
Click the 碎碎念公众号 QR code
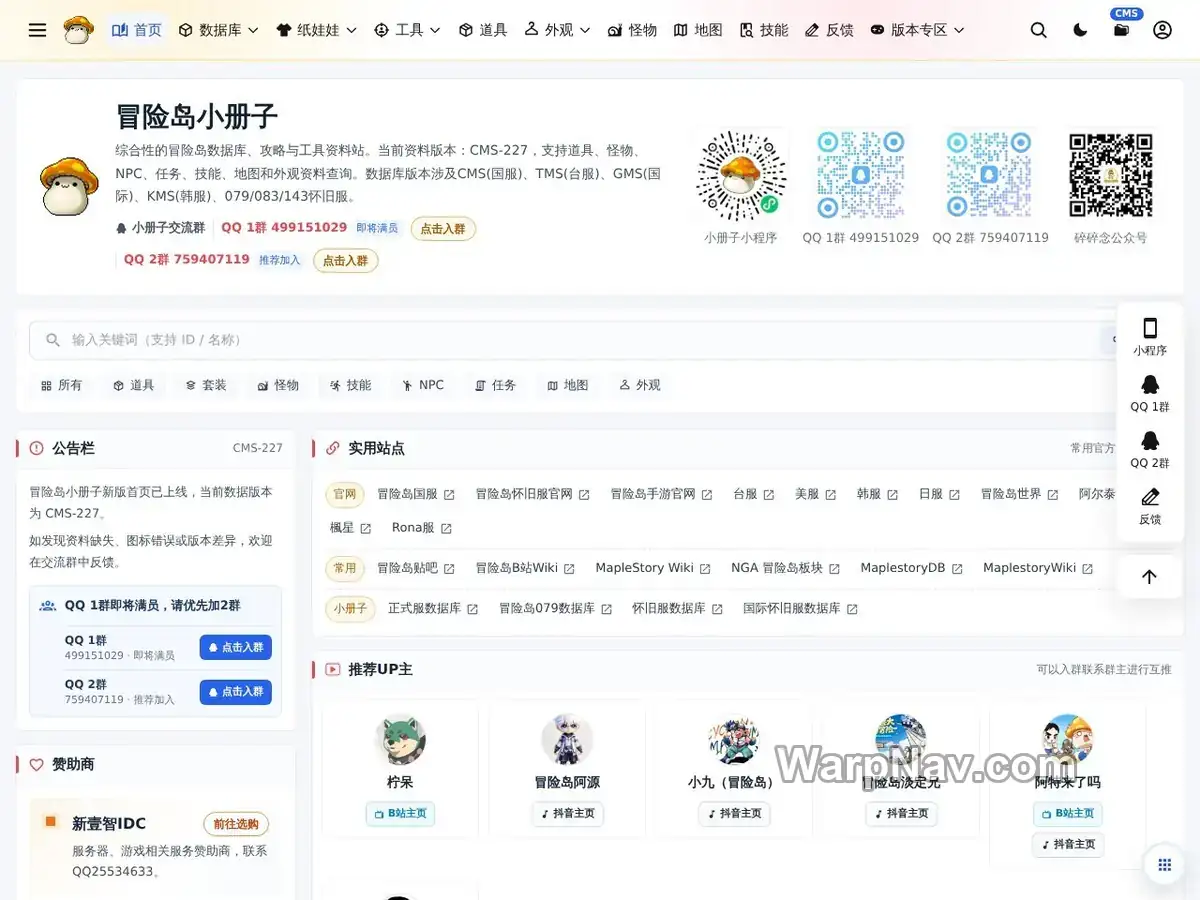[x=1110, y=175]
